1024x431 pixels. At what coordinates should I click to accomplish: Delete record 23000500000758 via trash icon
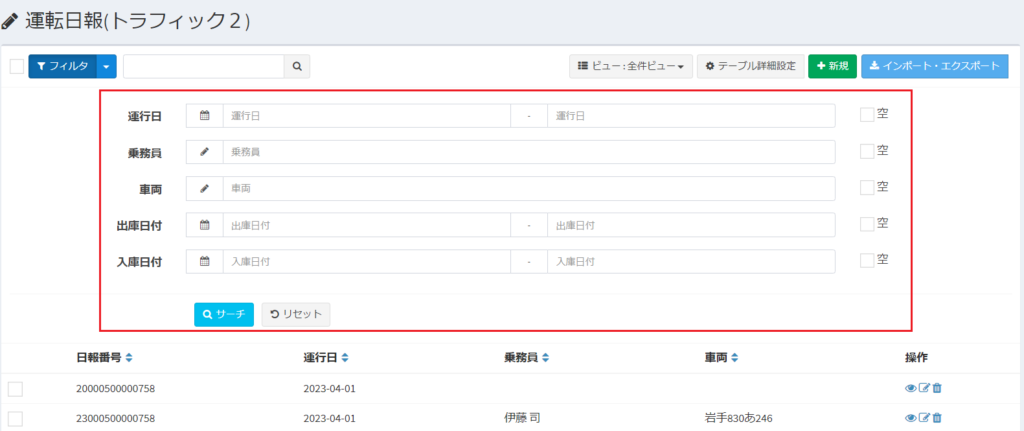(936, 418)
